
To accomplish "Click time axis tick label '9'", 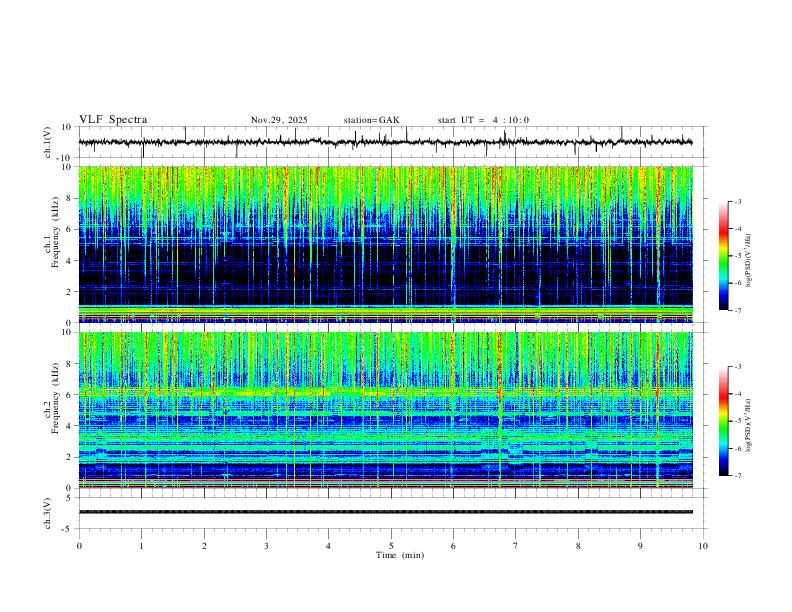I will click(x=640, y=546).
